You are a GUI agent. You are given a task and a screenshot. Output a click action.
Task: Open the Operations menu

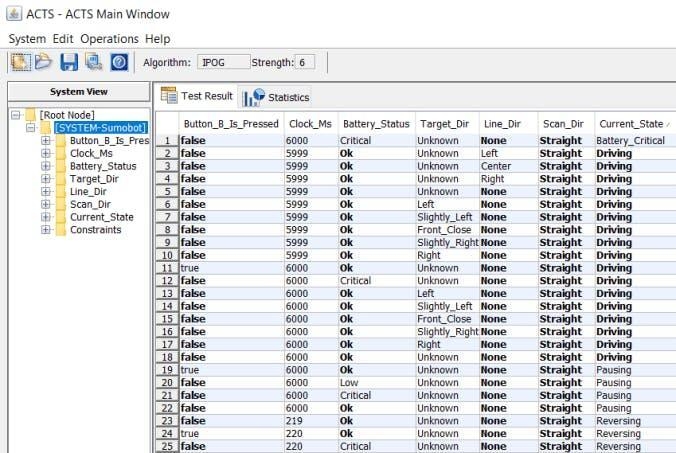click(x=110, y=39)
